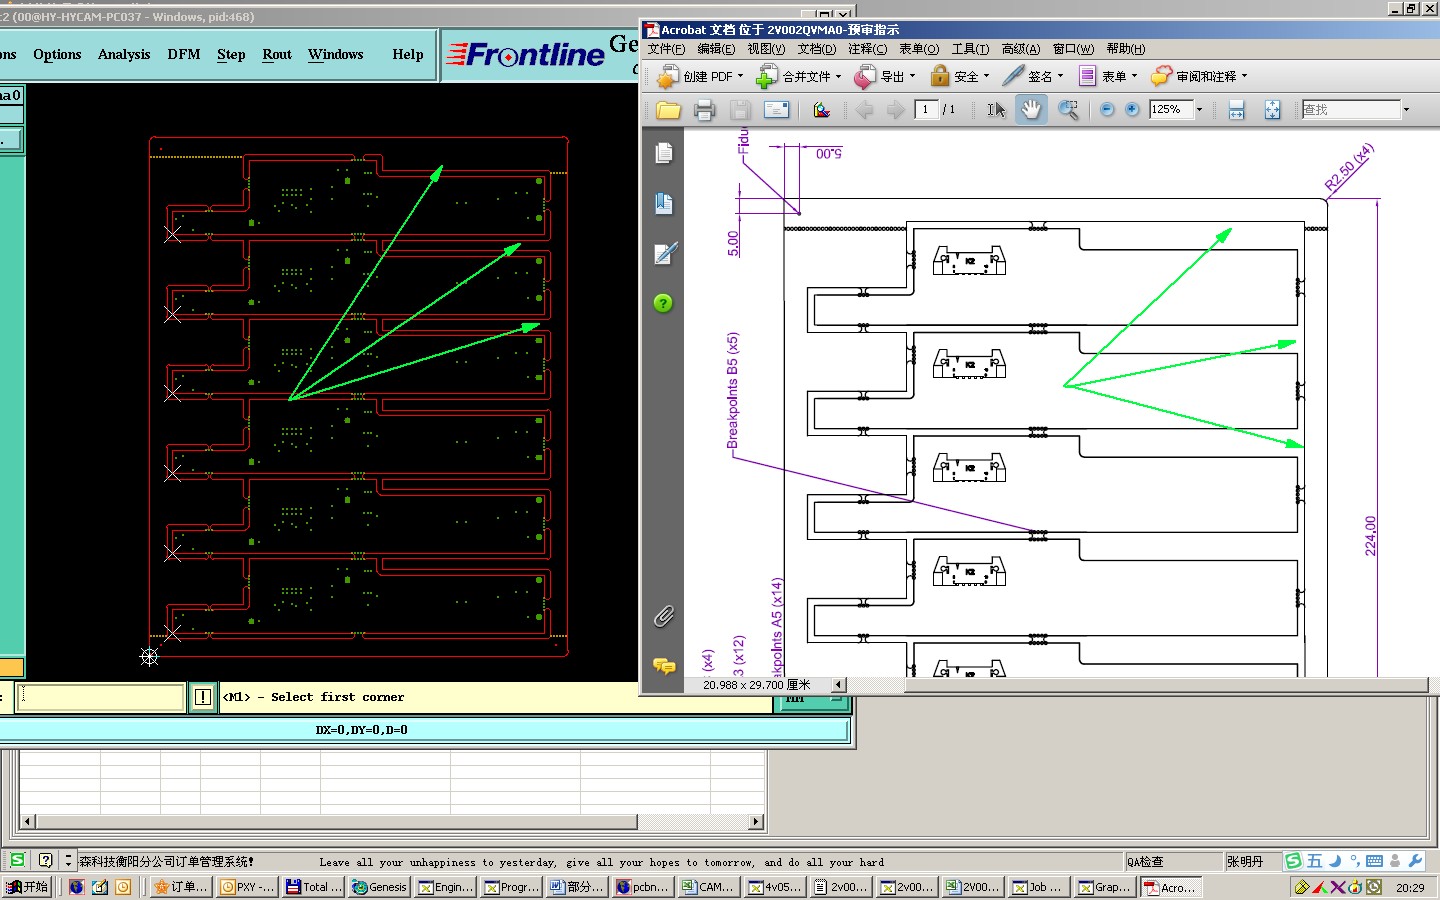Open the DFM menu
Screen dimensions: 1440x900
[x=183, y=54]
